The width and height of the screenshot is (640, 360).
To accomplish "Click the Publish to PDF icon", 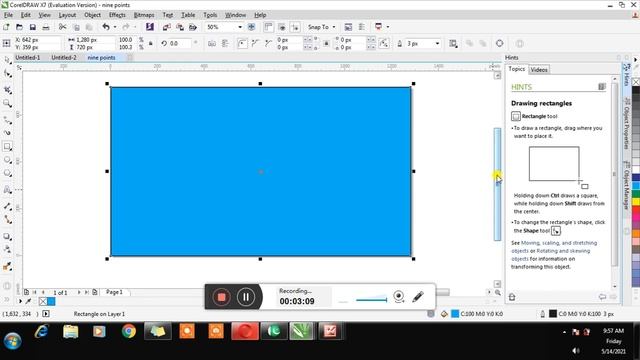I will click(193, 27).
